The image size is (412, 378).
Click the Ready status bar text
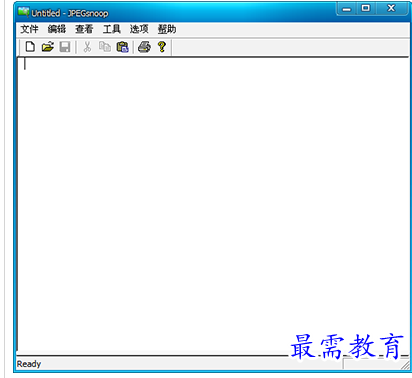29,364
